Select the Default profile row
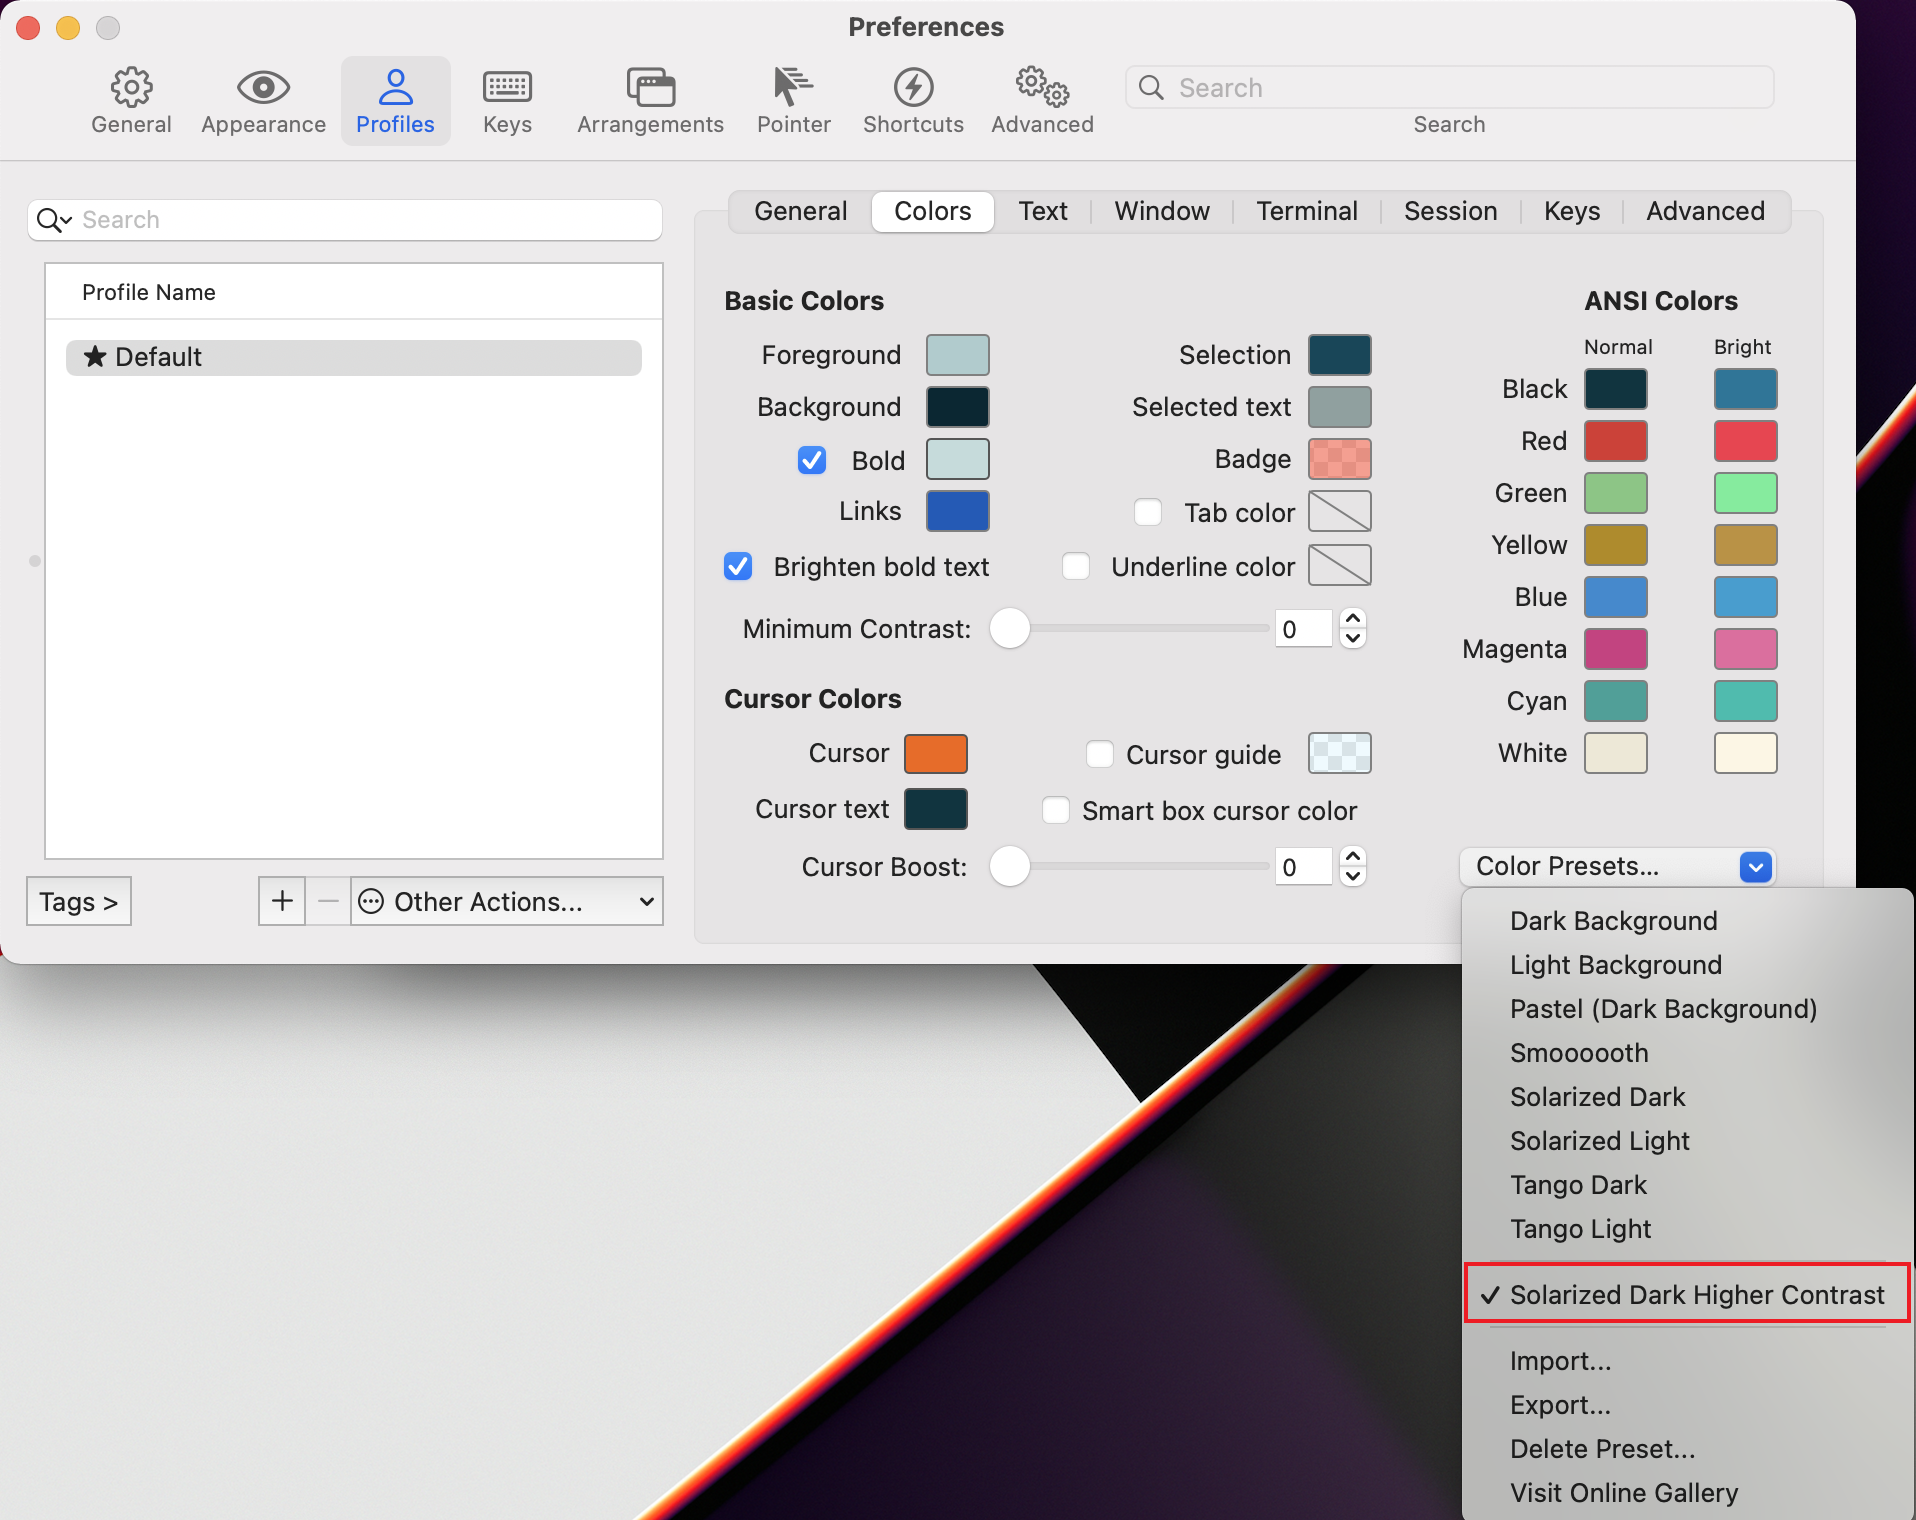1916x1520 pixels. coord(354,357)
